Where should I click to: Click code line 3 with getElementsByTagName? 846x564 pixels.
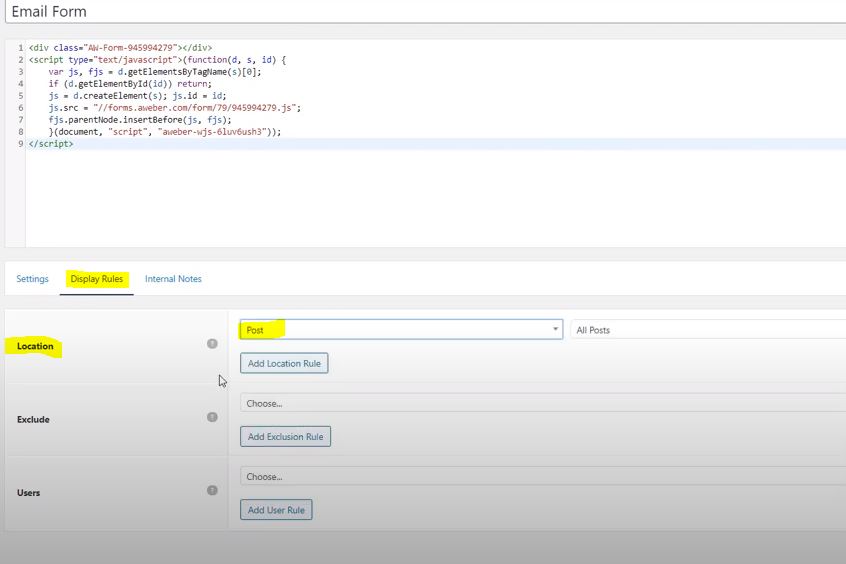154,72
